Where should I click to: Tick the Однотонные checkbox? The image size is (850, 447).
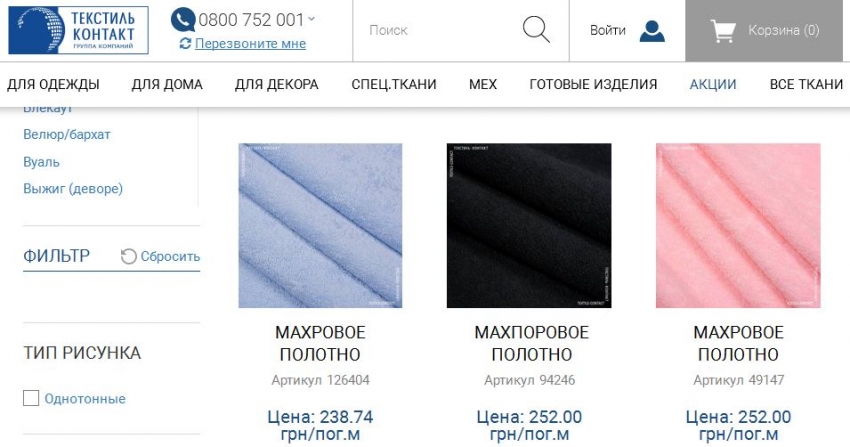point(31,398)
